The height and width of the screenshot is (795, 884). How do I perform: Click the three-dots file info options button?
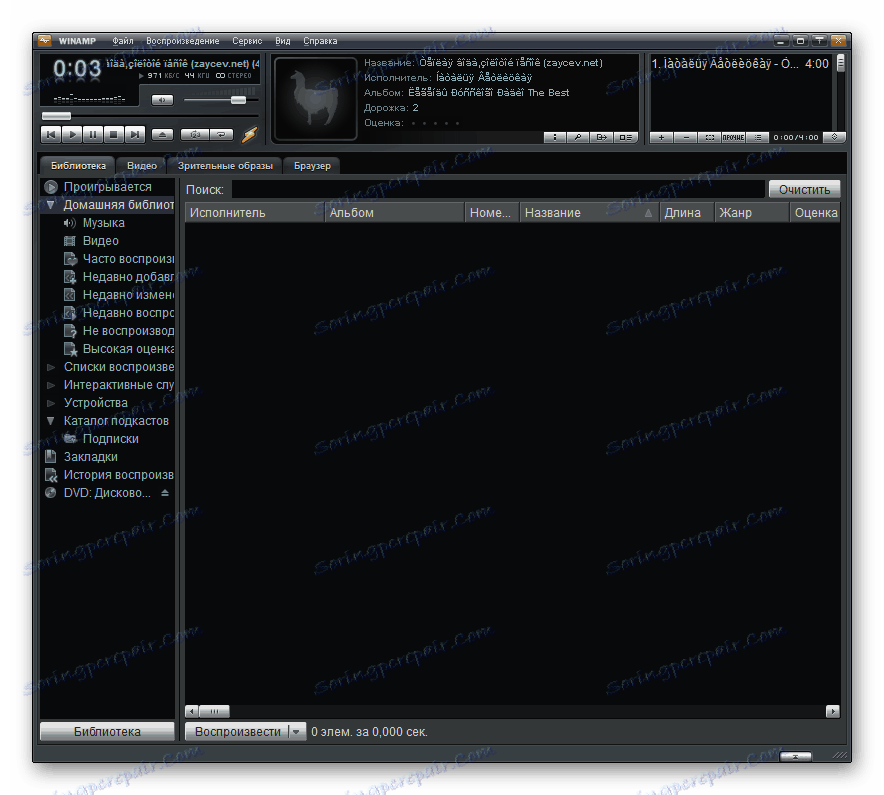[555, 137]
